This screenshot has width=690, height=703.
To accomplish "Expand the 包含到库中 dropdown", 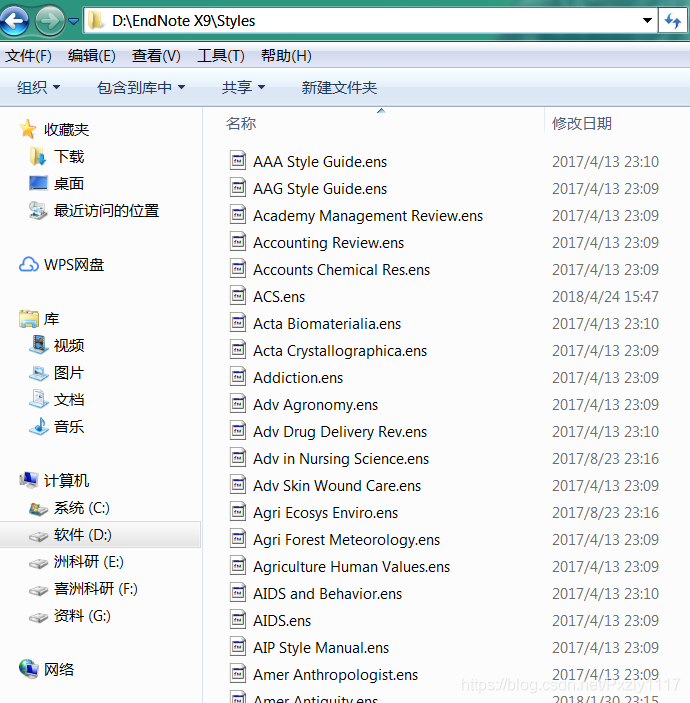I will 141,87.
